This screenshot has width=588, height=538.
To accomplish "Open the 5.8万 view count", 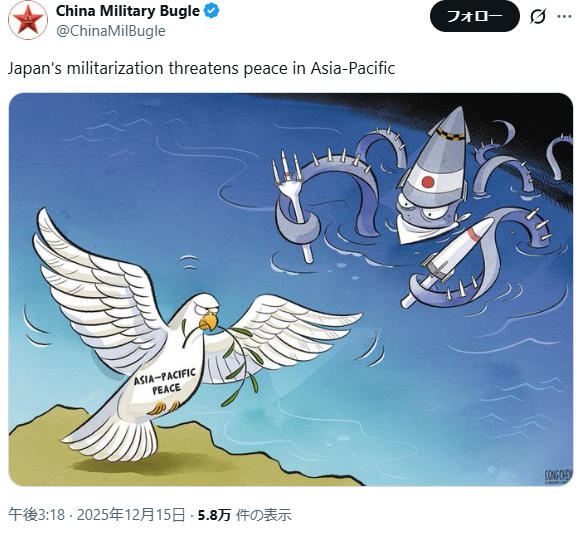I will click(x=214, y=515).
